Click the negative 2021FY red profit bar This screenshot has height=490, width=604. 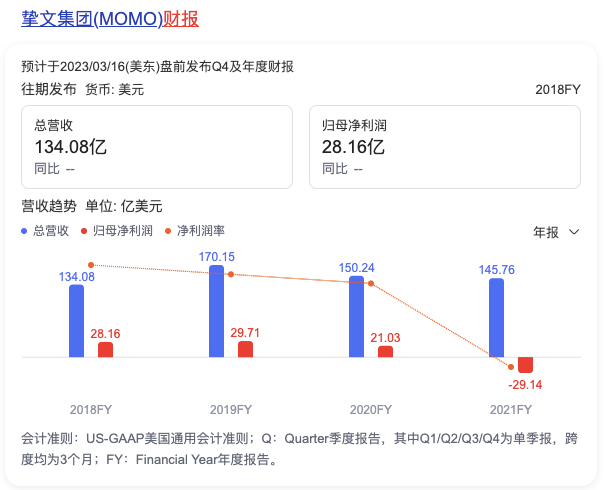click(x=525, y=365)
